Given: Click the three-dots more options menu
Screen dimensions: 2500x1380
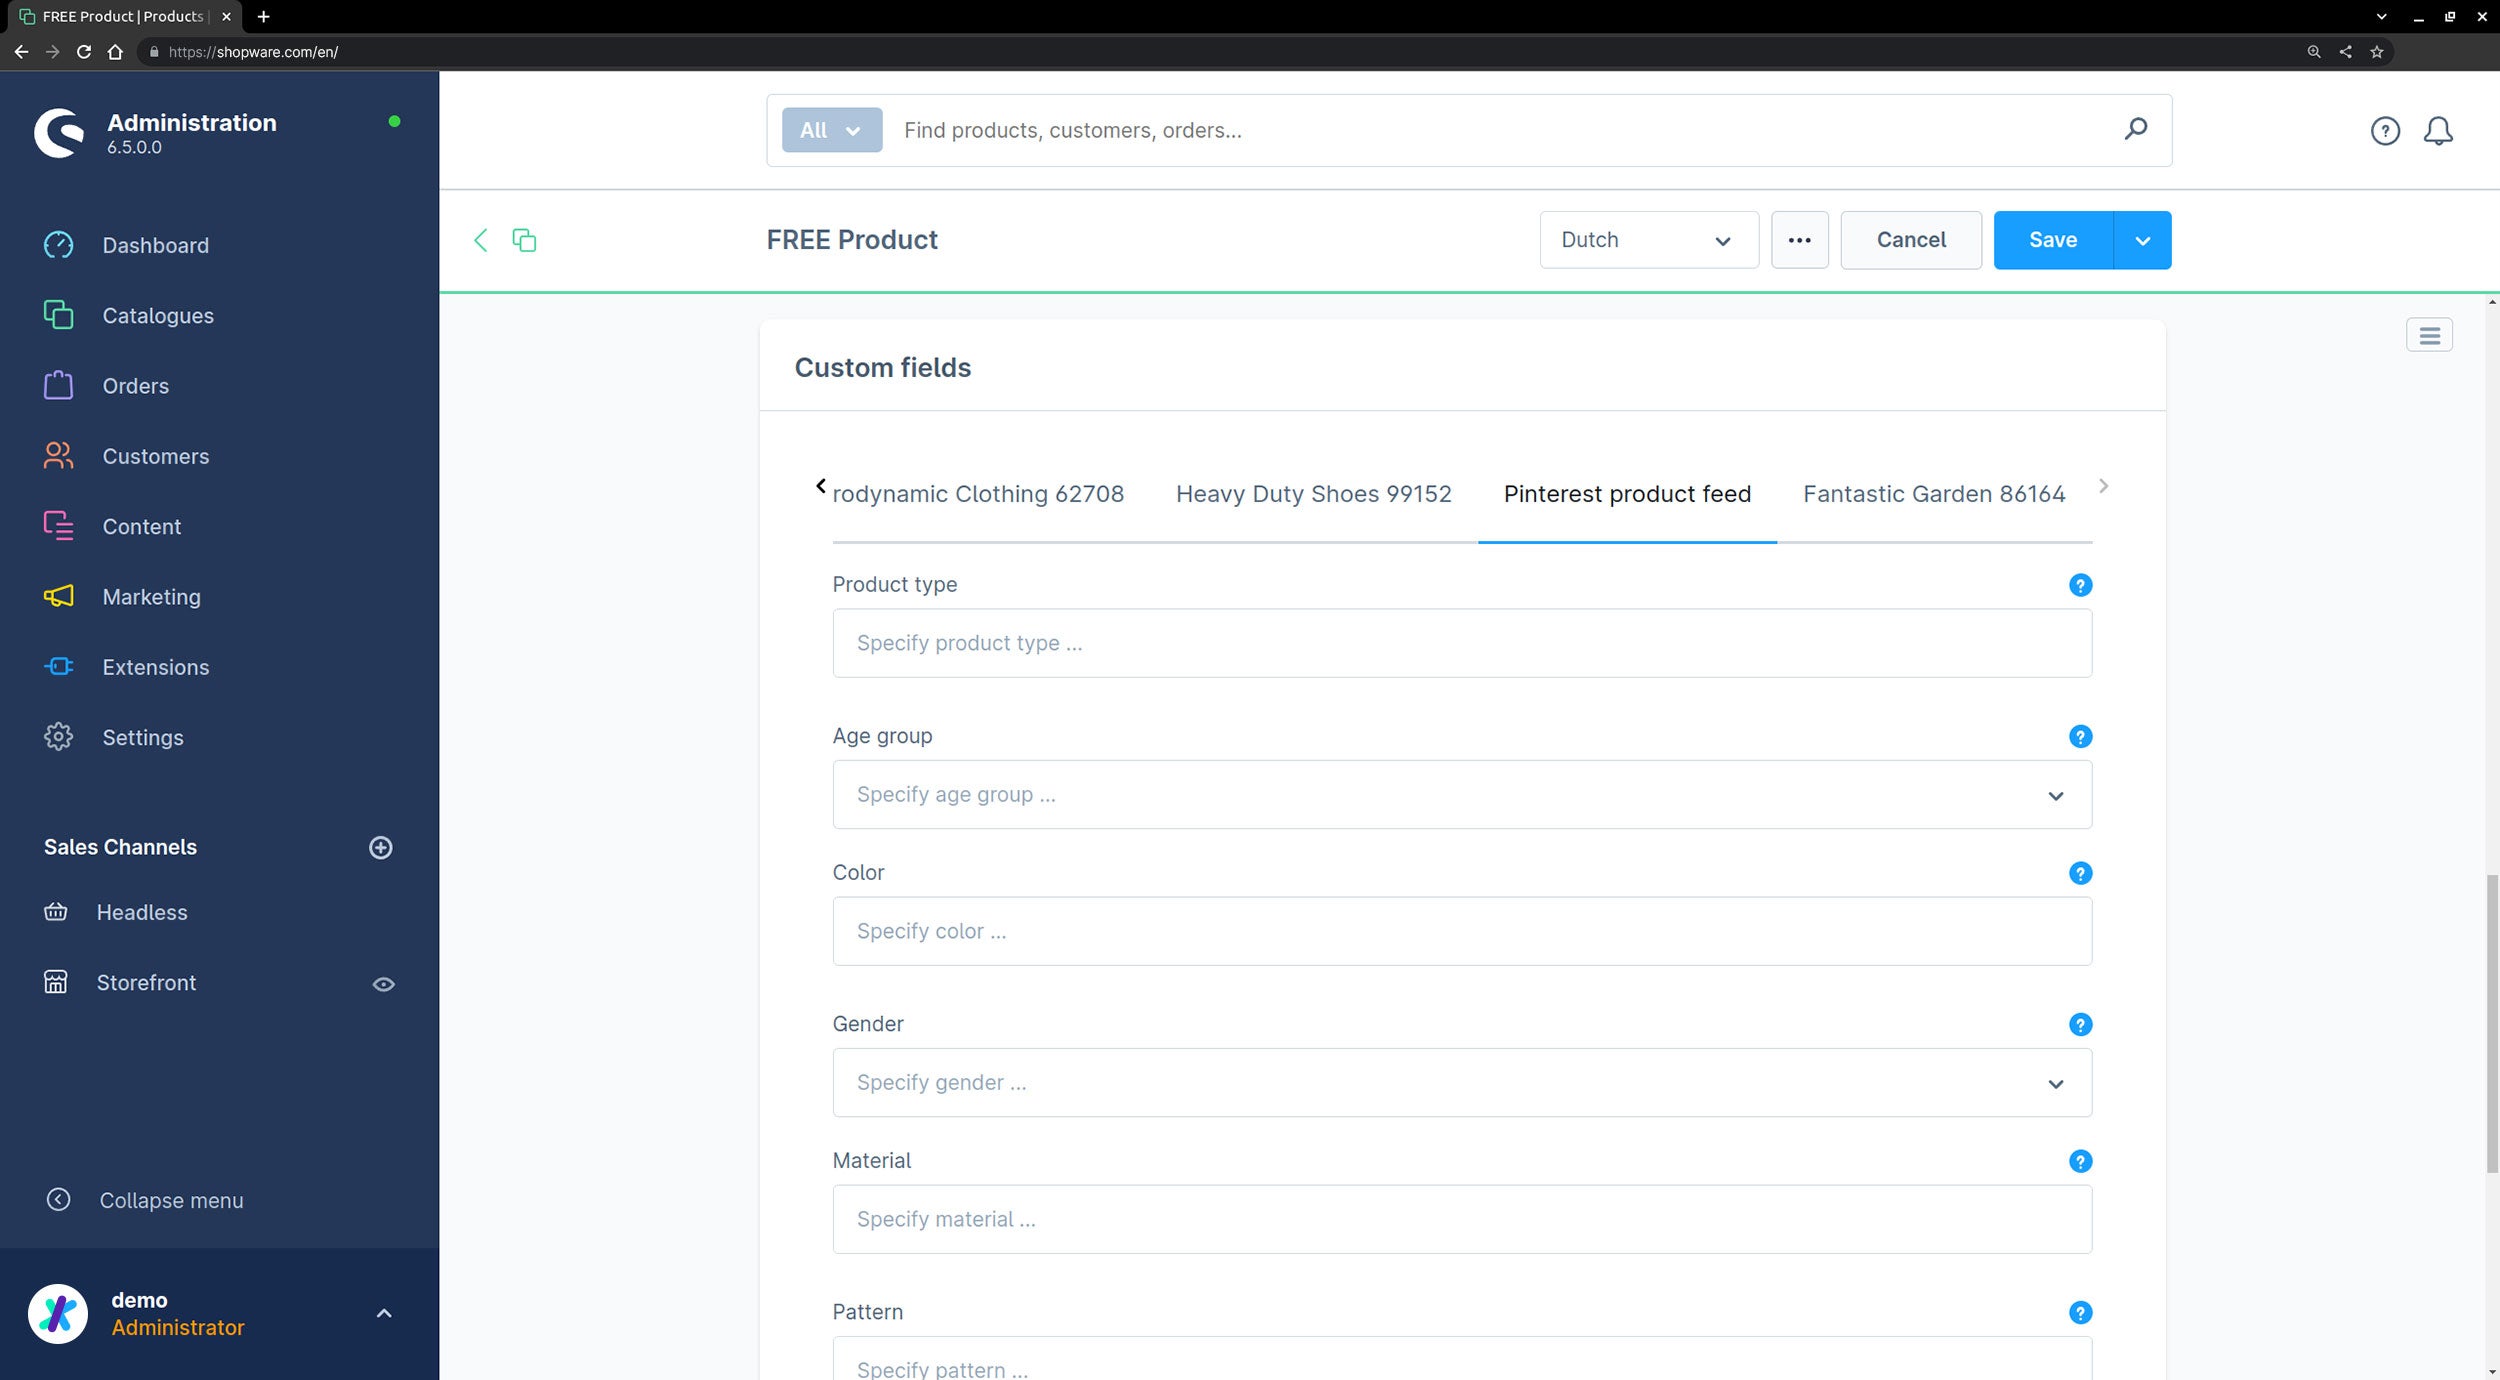Looking at the screenshot, I should coord(1800,240).
